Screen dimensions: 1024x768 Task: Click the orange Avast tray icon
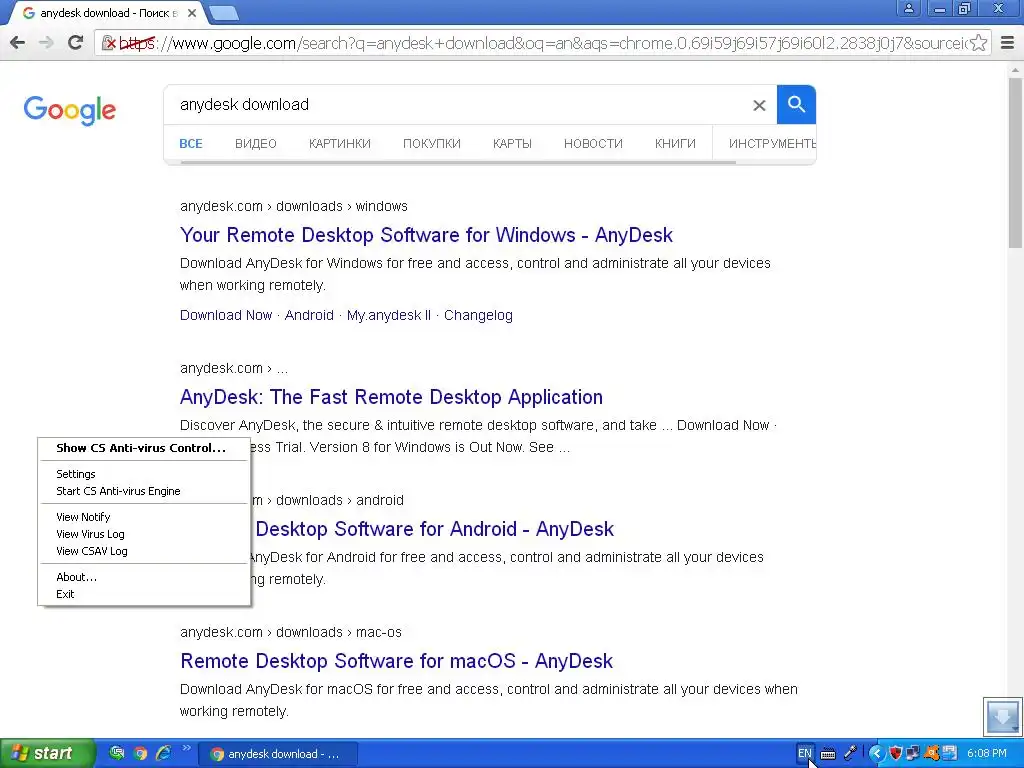click(931, 754)
